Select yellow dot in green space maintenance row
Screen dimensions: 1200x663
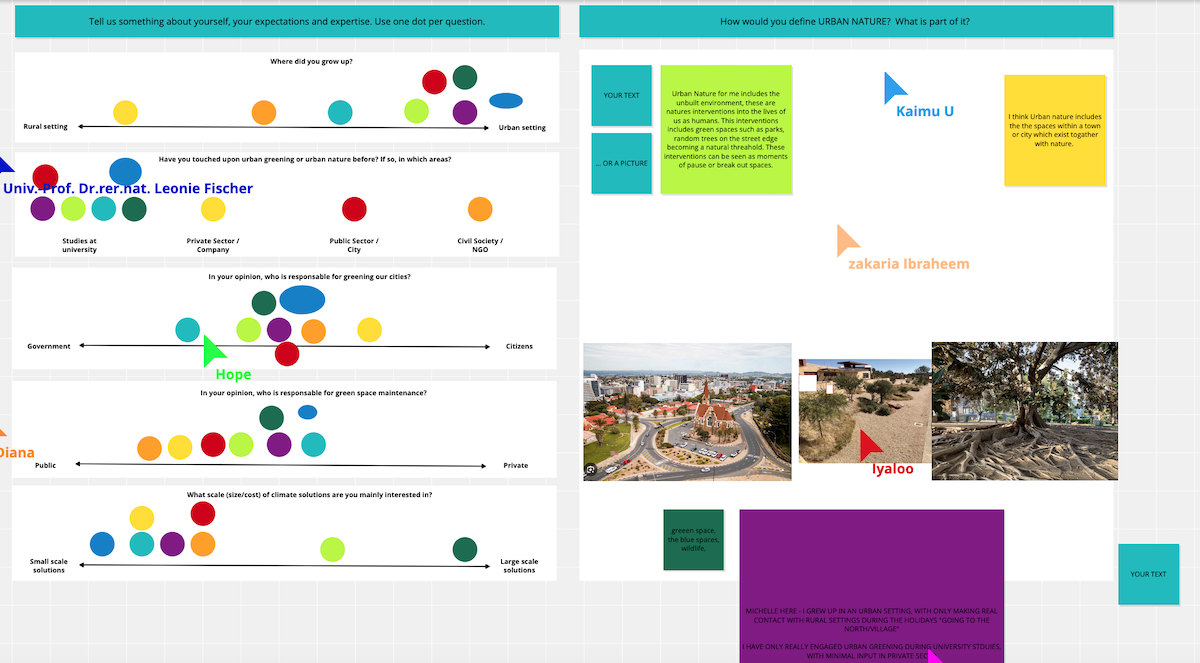click(x=180, y=447)
